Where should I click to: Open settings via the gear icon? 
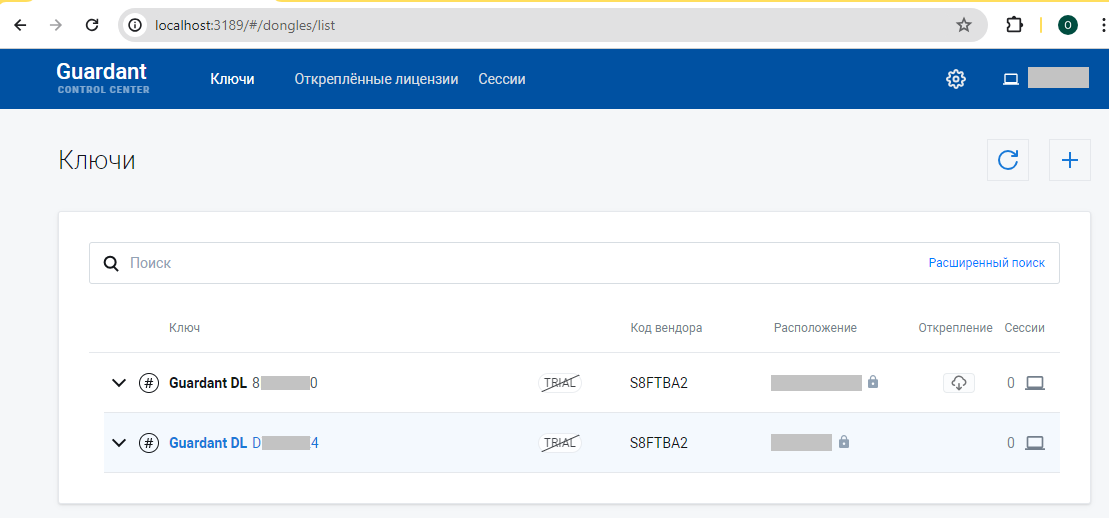(956, 79)
